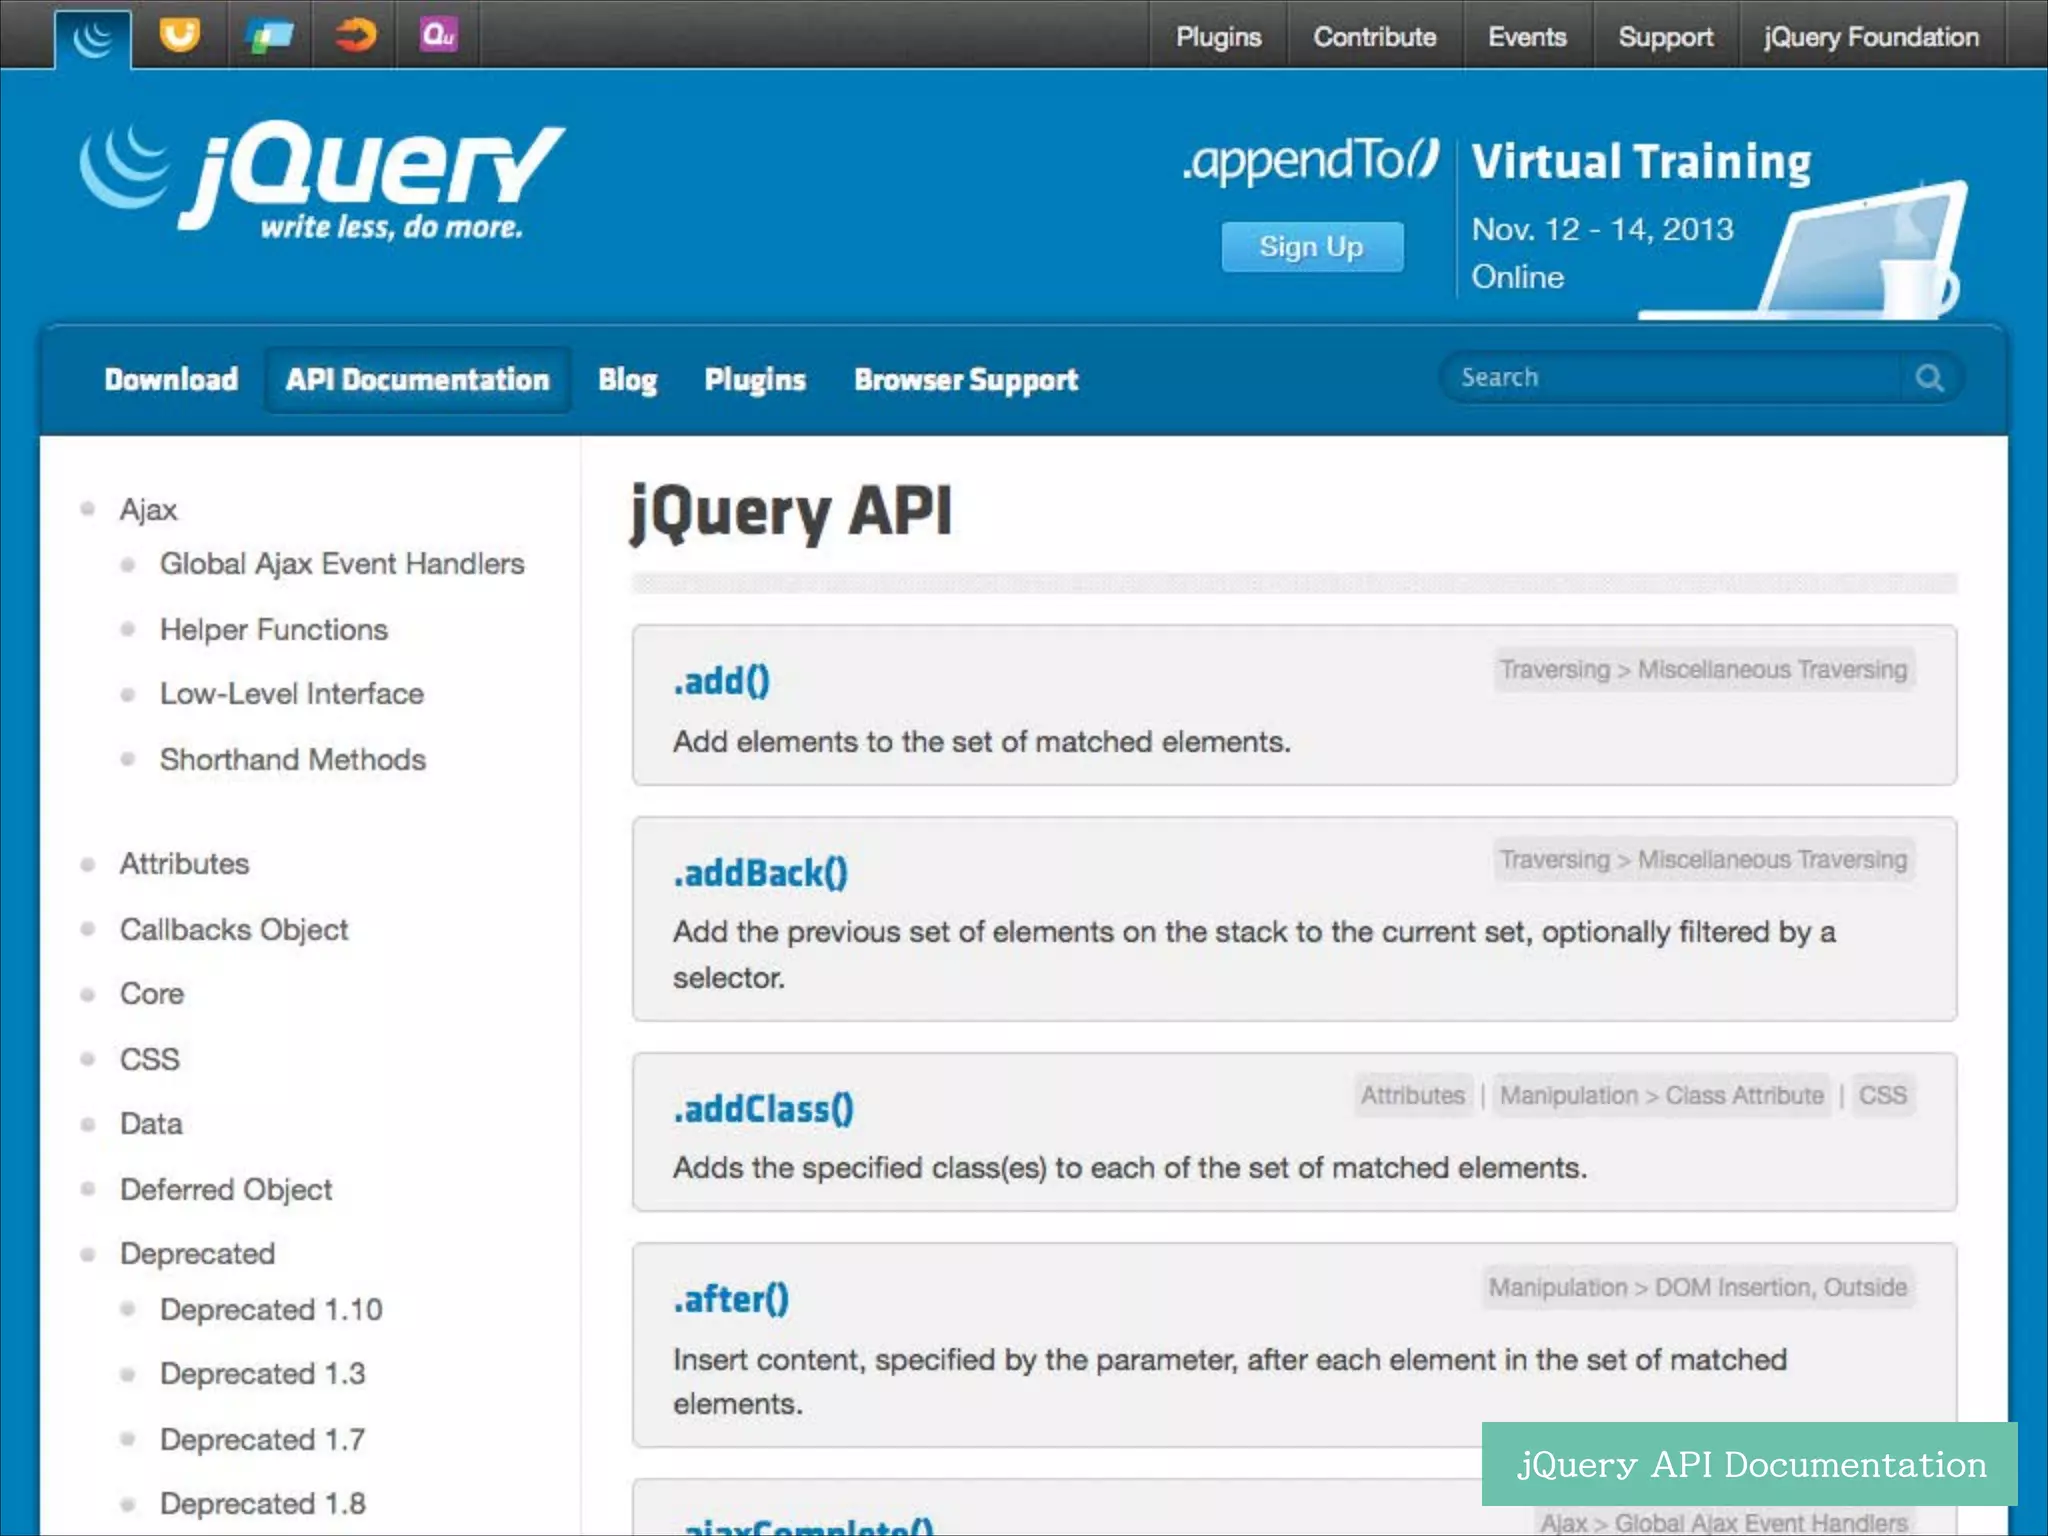The image size is (2048, 1536).
Task: Focus the Search input field
Action: click(1672, 378)
